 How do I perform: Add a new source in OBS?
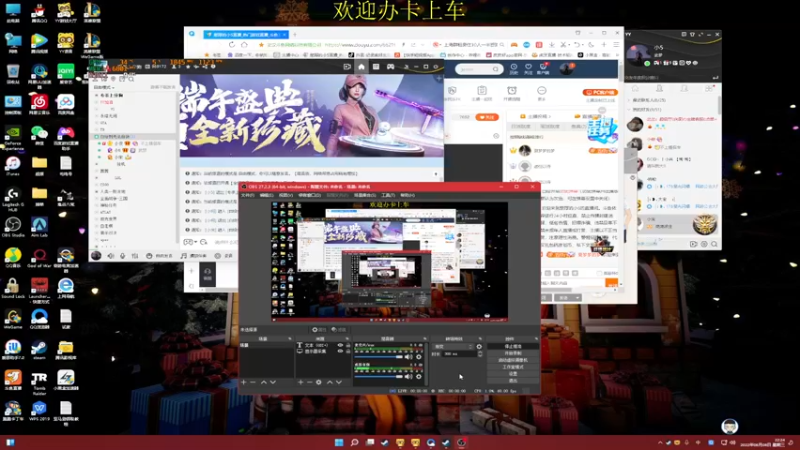pyautogui.click(x=301, y=382)
